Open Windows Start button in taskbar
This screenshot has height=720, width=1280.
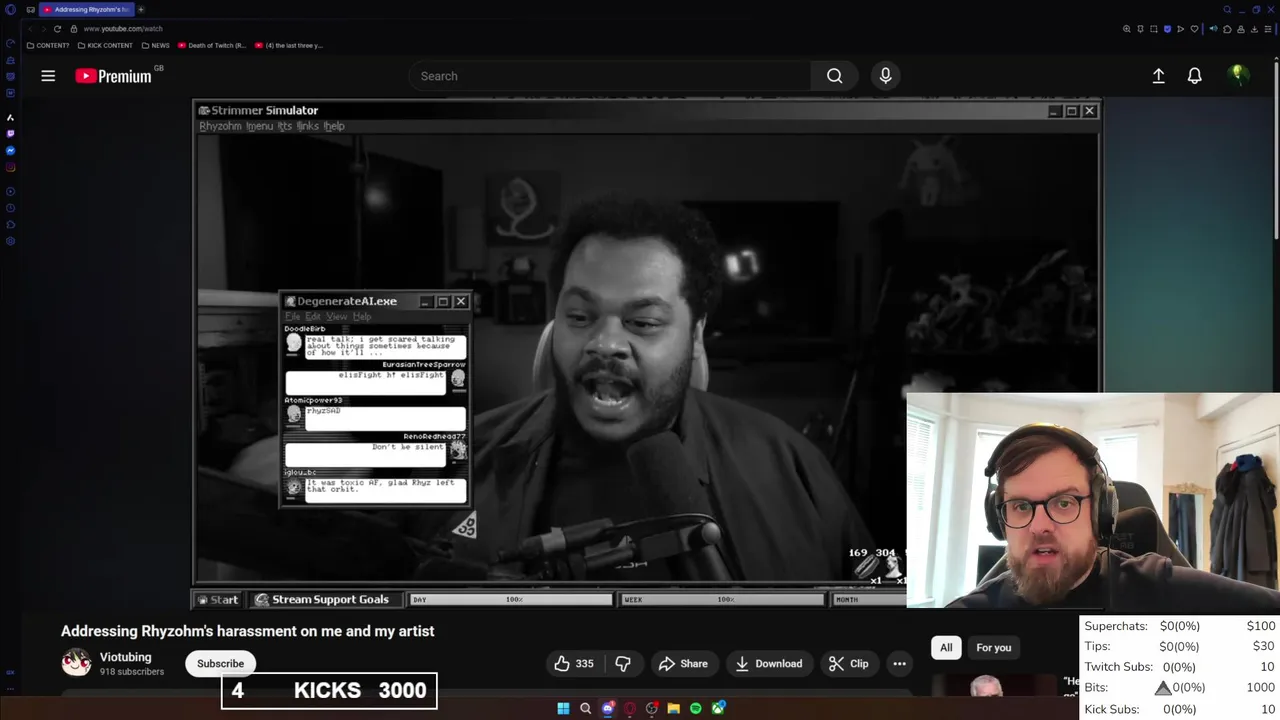click(x=563, y=708)
